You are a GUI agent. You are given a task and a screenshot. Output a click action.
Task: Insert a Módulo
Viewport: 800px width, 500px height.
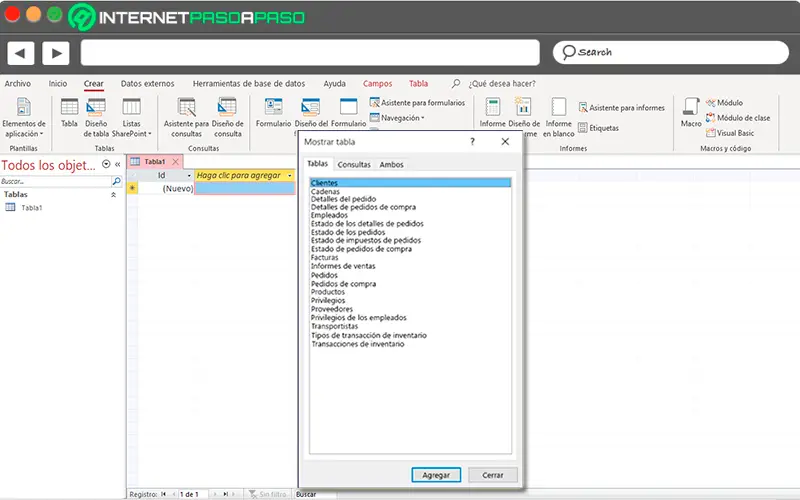coord(724,103)
